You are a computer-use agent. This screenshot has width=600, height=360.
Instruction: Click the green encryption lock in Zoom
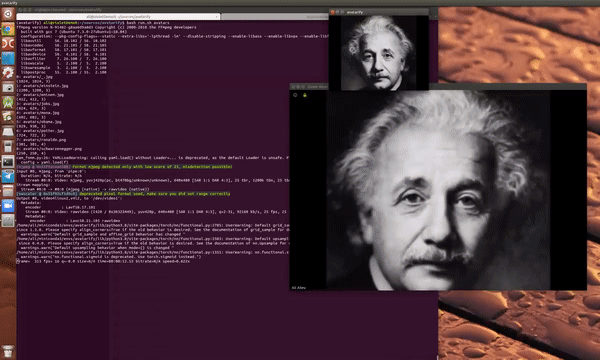point(305,95)
